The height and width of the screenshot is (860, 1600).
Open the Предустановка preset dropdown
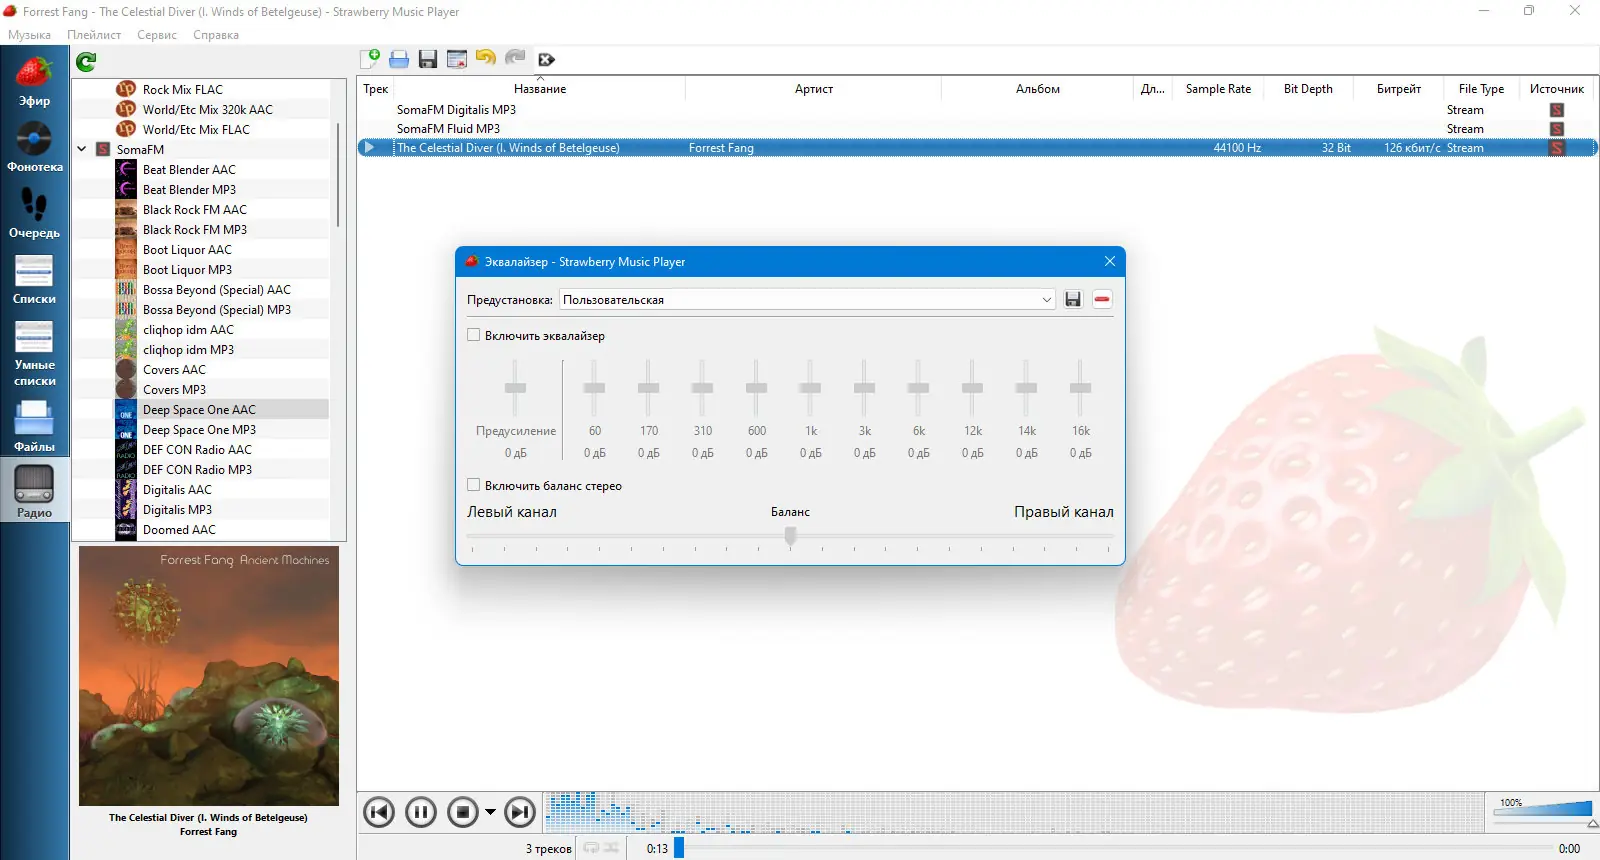(x=807, y=299)
